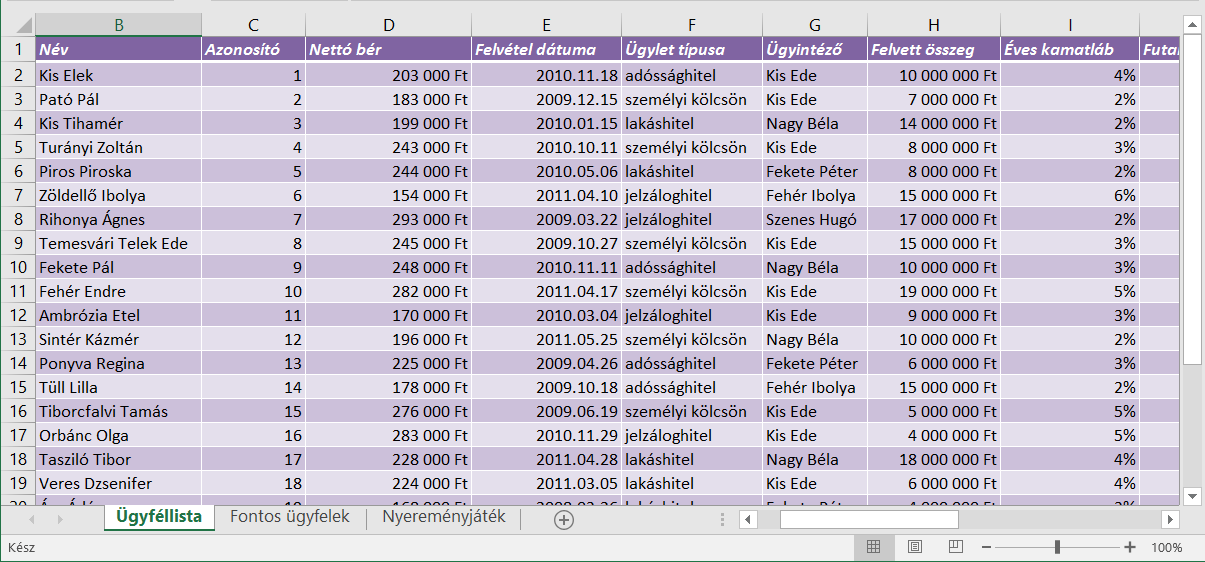Click the vertical scrollbar down arrow

pos(1192,495)
